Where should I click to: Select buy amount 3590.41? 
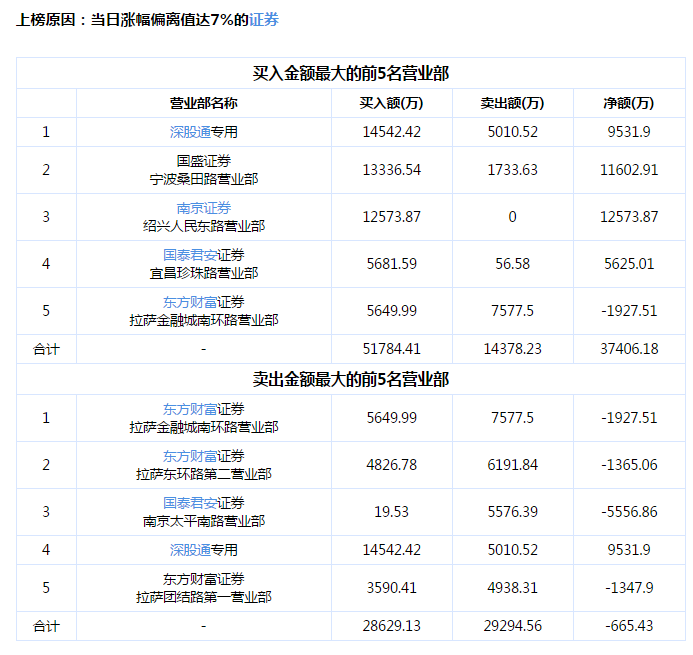click(x=392, y=588)
